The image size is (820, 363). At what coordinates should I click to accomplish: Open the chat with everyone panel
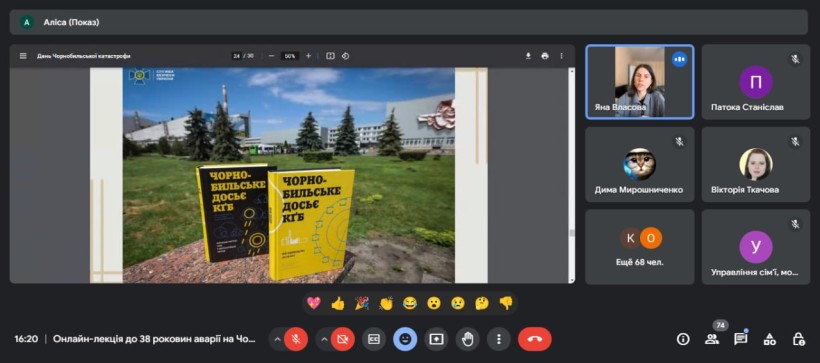pos(741,339)
